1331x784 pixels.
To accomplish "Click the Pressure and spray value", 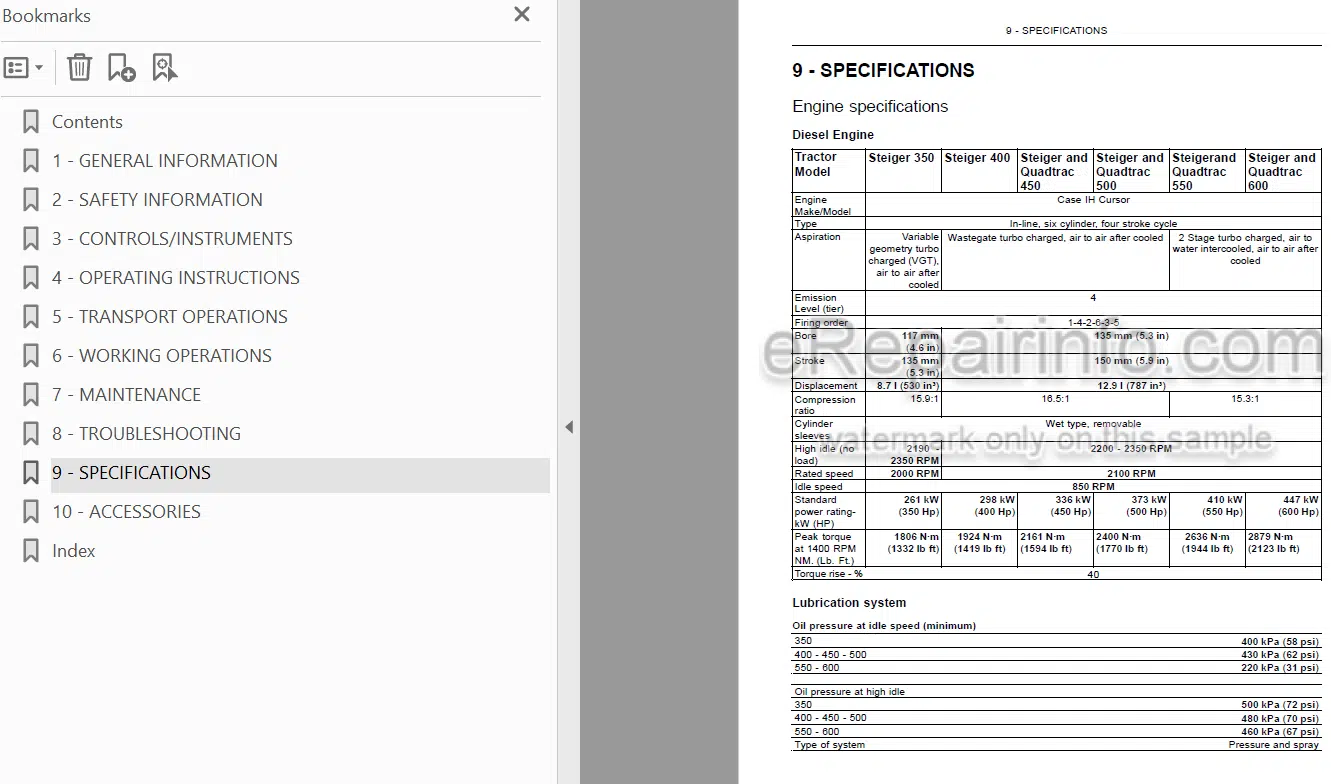I will coord(1274,745).
